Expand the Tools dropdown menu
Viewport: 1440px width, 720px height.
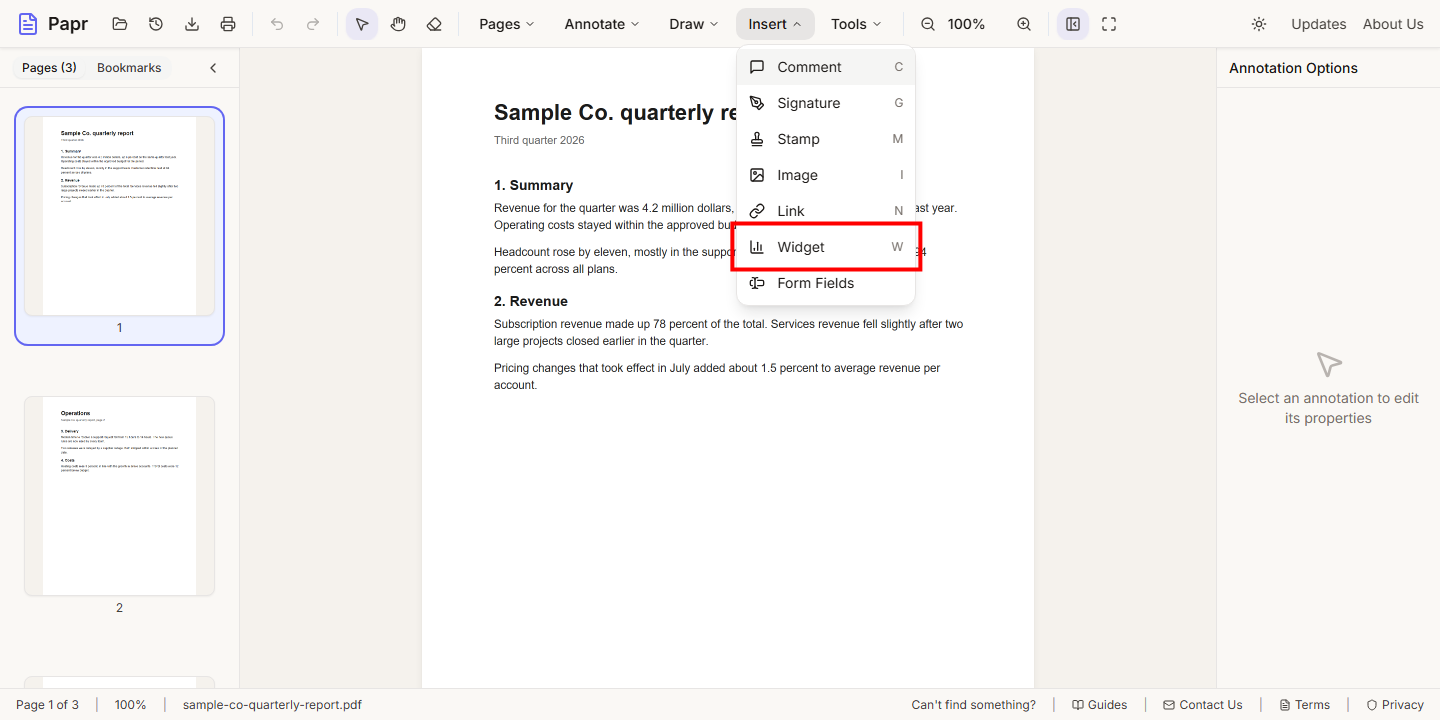click(x=857, y=24)
